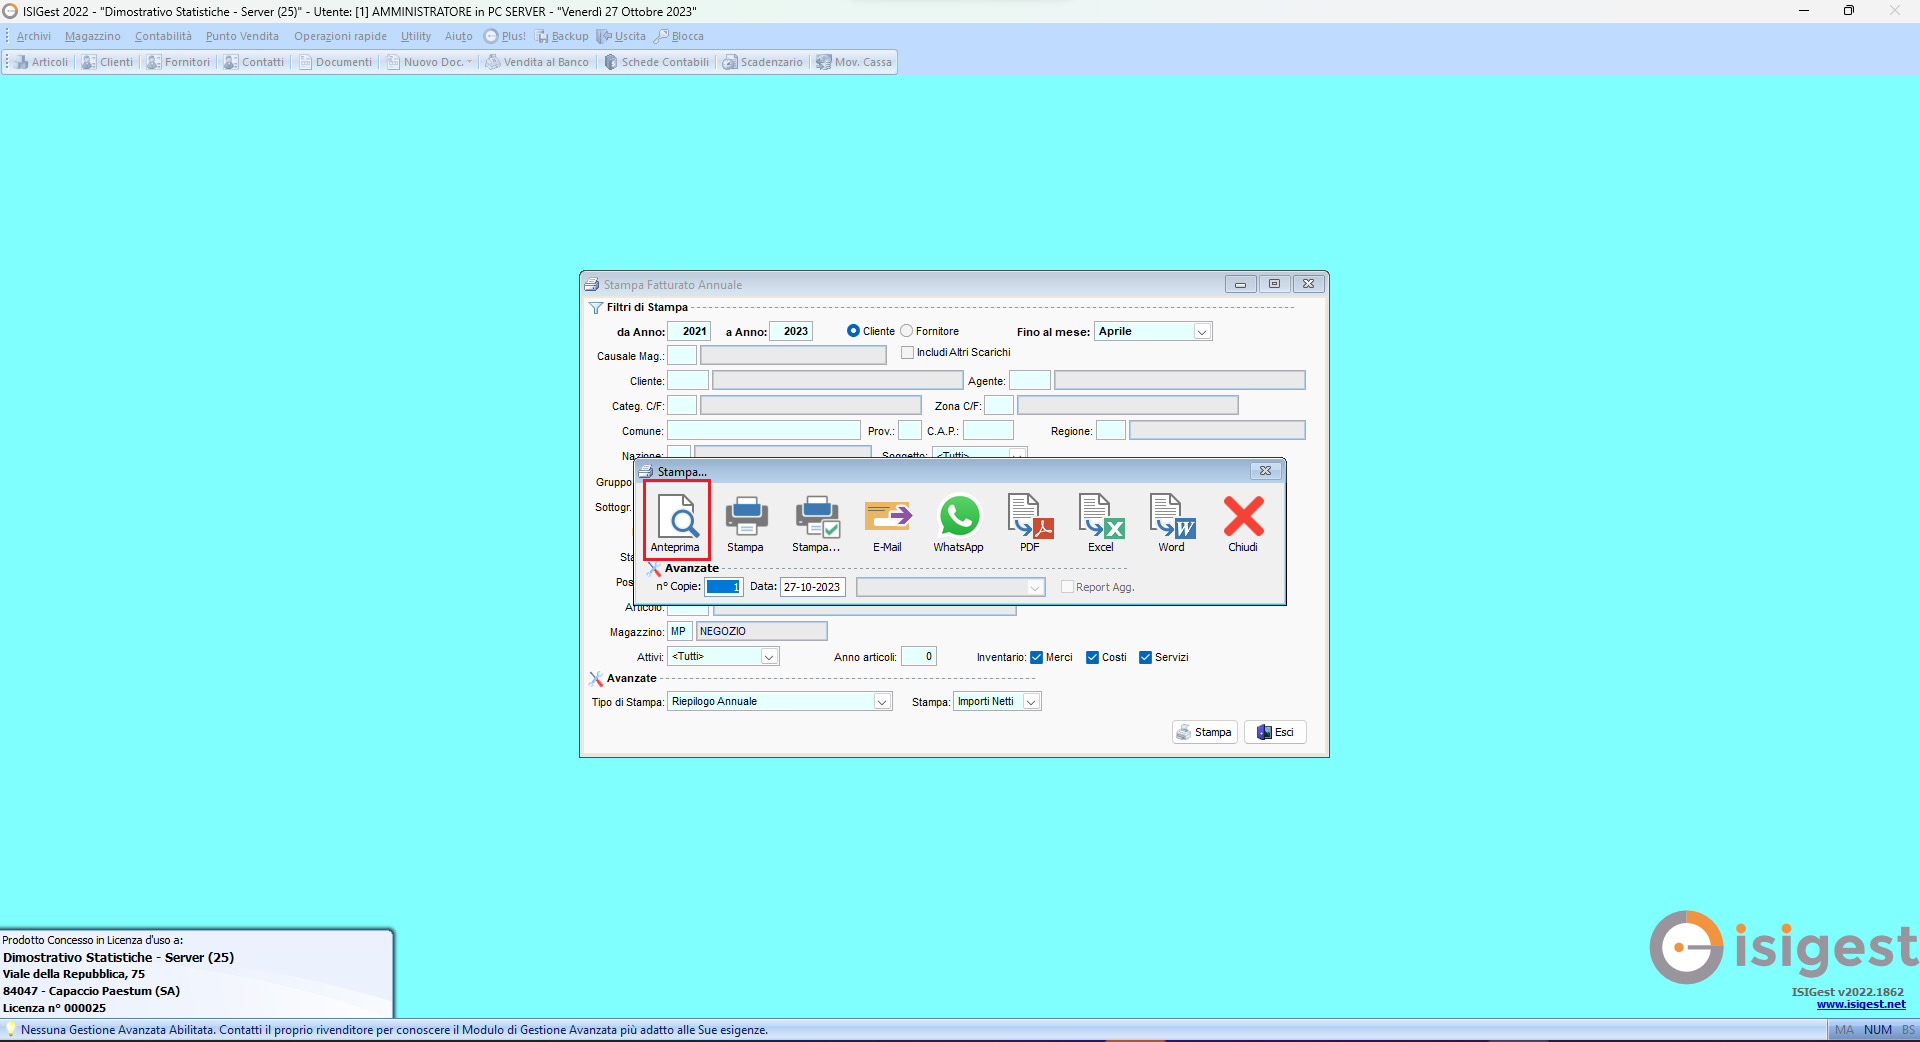Click the Stampa printer icon in dialog

(x=745, y=521)
